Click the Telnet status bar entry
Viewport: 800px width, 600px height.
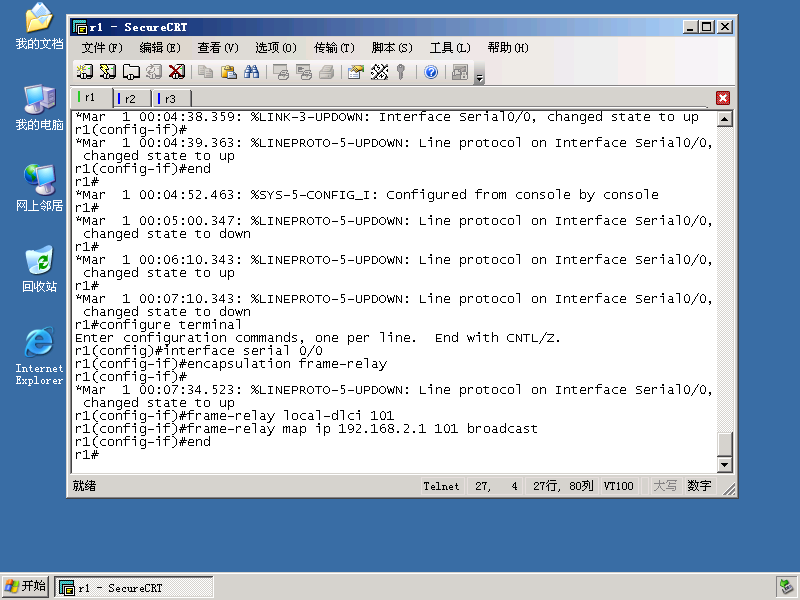tap(441, 486)
